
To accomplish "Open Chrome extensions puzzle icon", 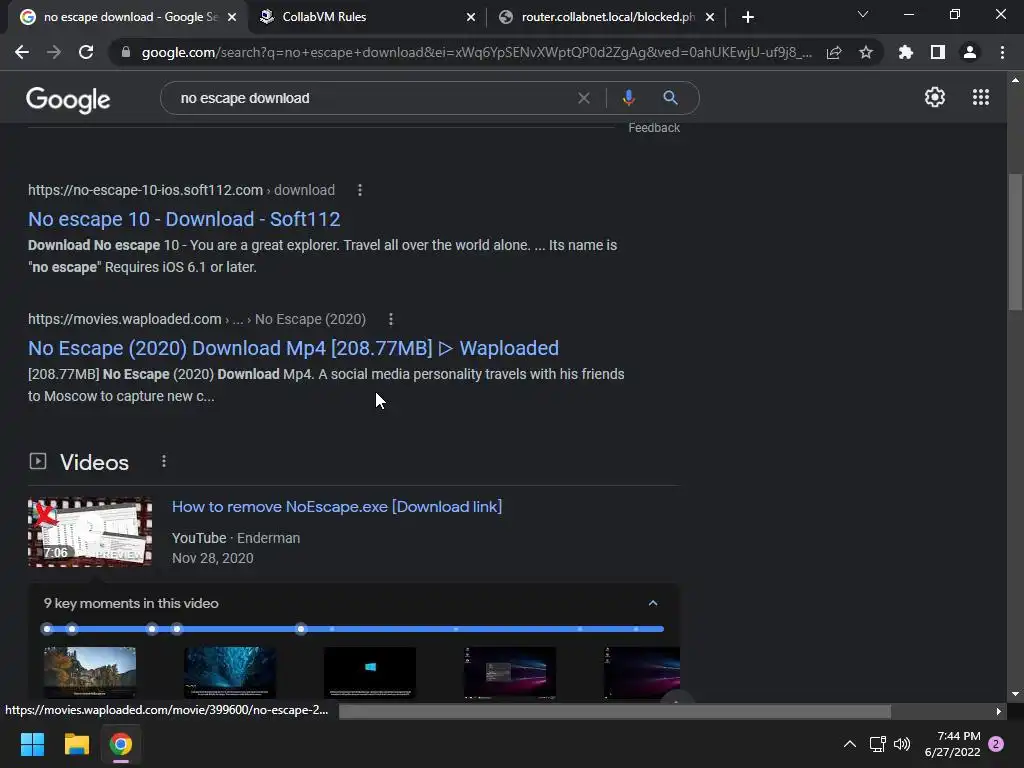I will [x=906, y=52].
